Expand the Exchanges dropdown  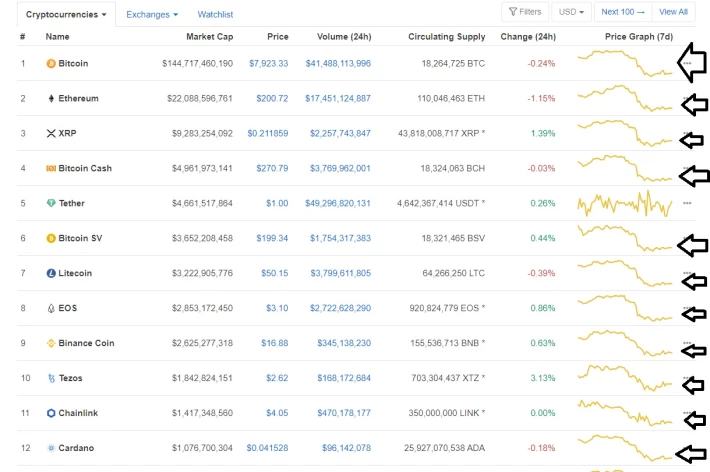(x=152, y=14)
